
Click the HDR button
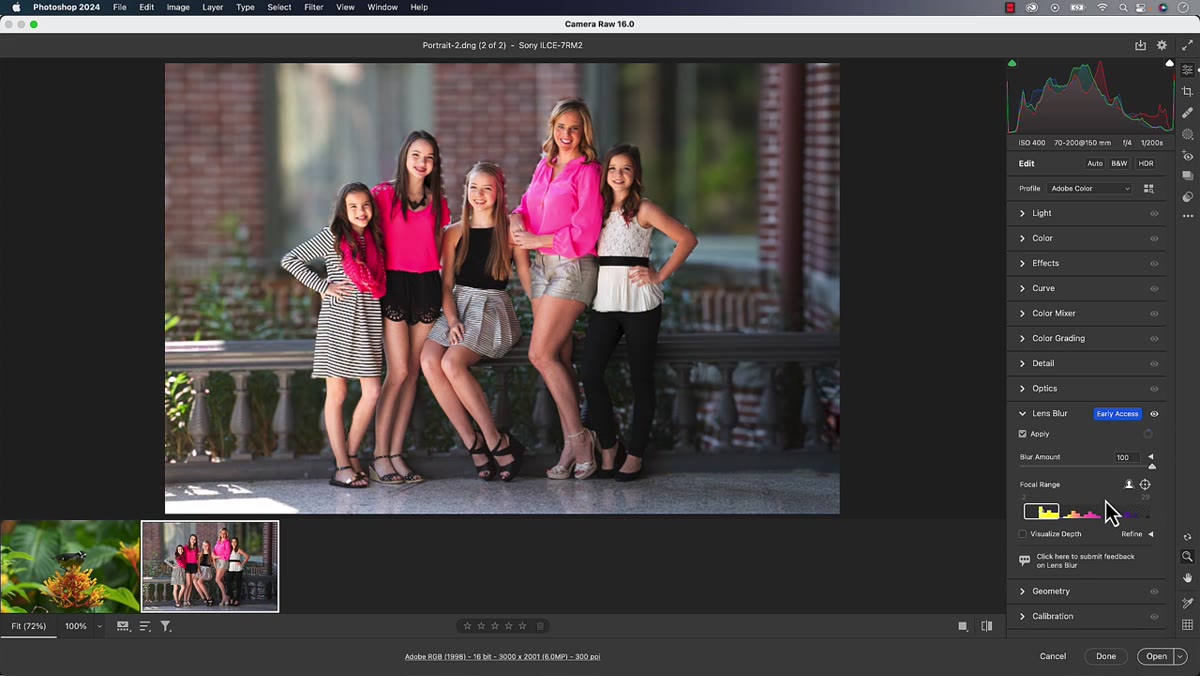[x=1146, y=163]
